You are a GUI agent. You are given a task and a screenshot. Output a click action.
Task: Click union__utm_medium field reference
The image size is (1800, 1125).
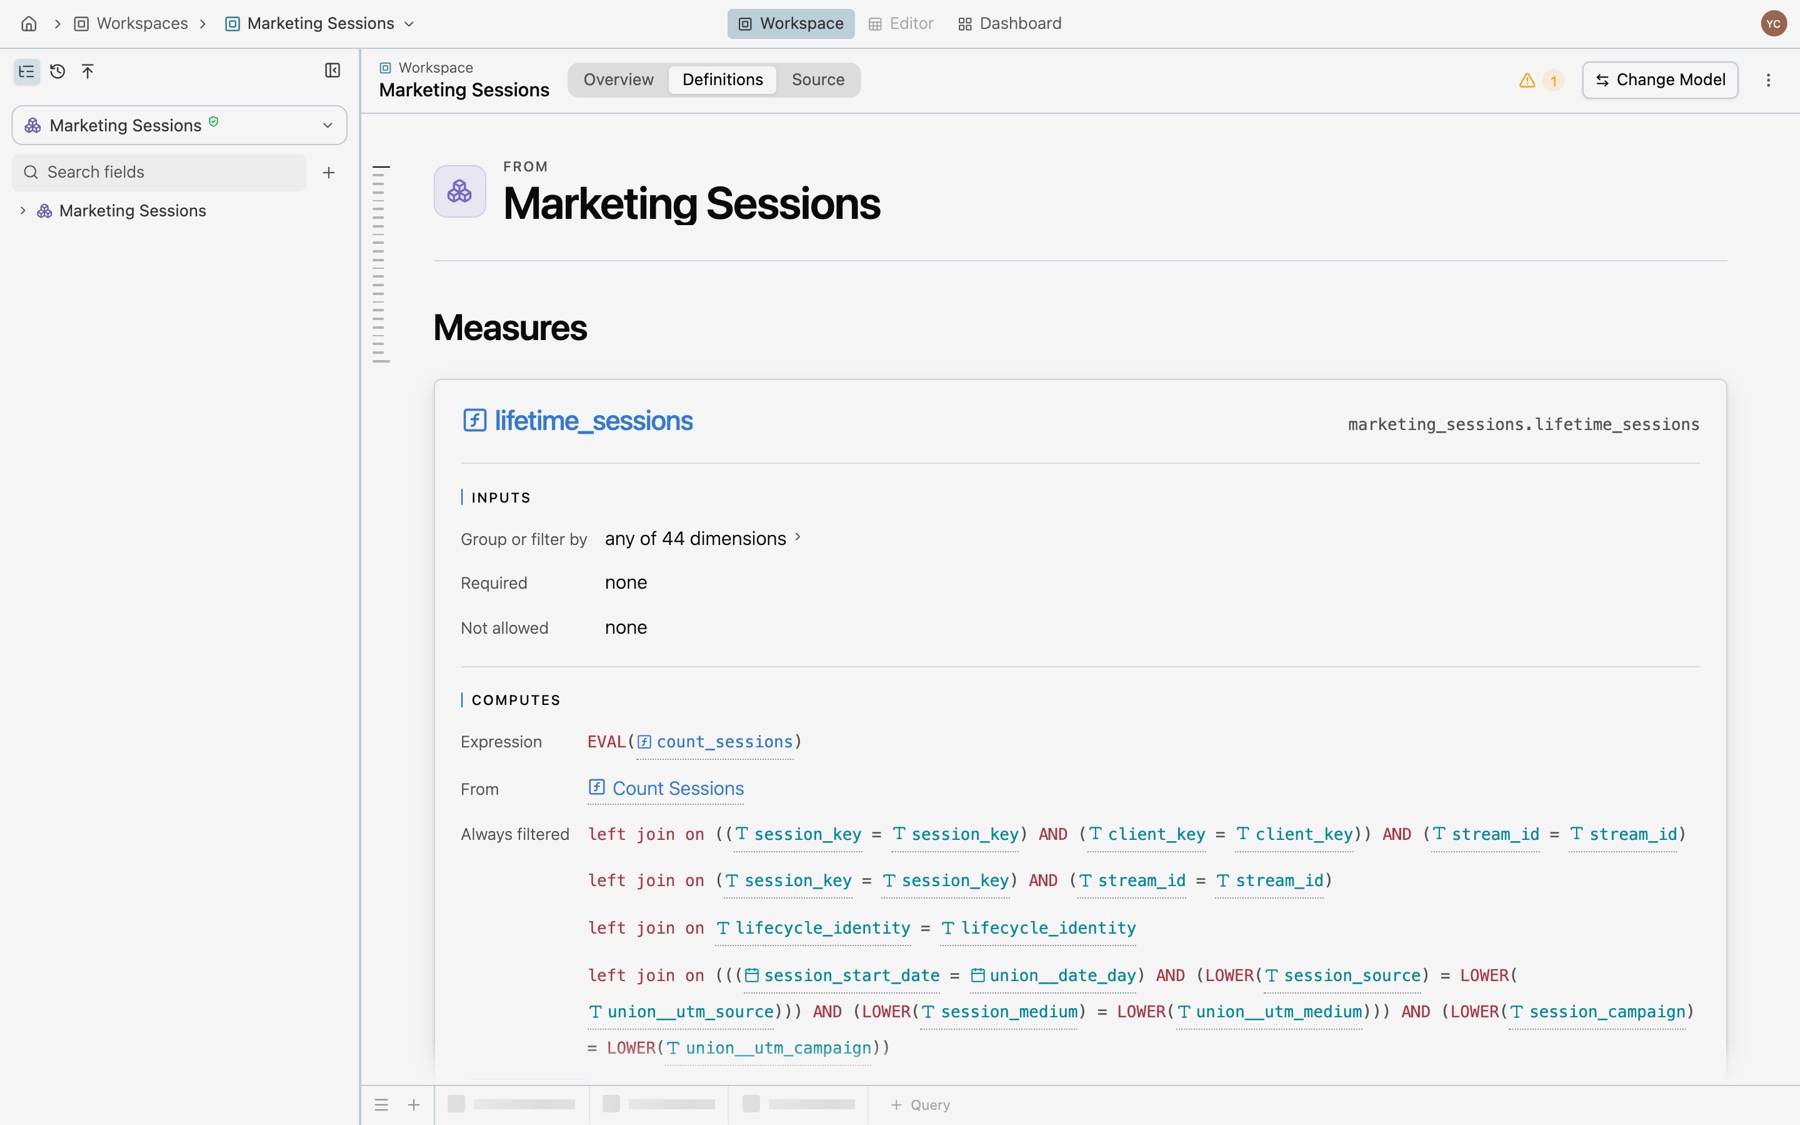coord(1269,1012)
